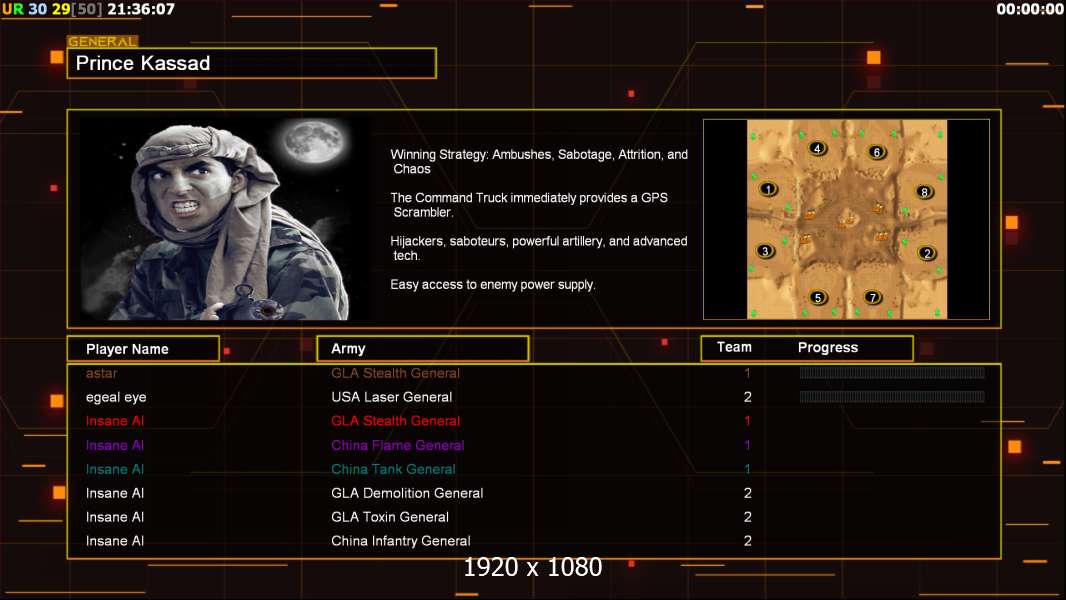Select start position 7 marker on minimap
The image size is (1066, 600).
pos(872,297)
